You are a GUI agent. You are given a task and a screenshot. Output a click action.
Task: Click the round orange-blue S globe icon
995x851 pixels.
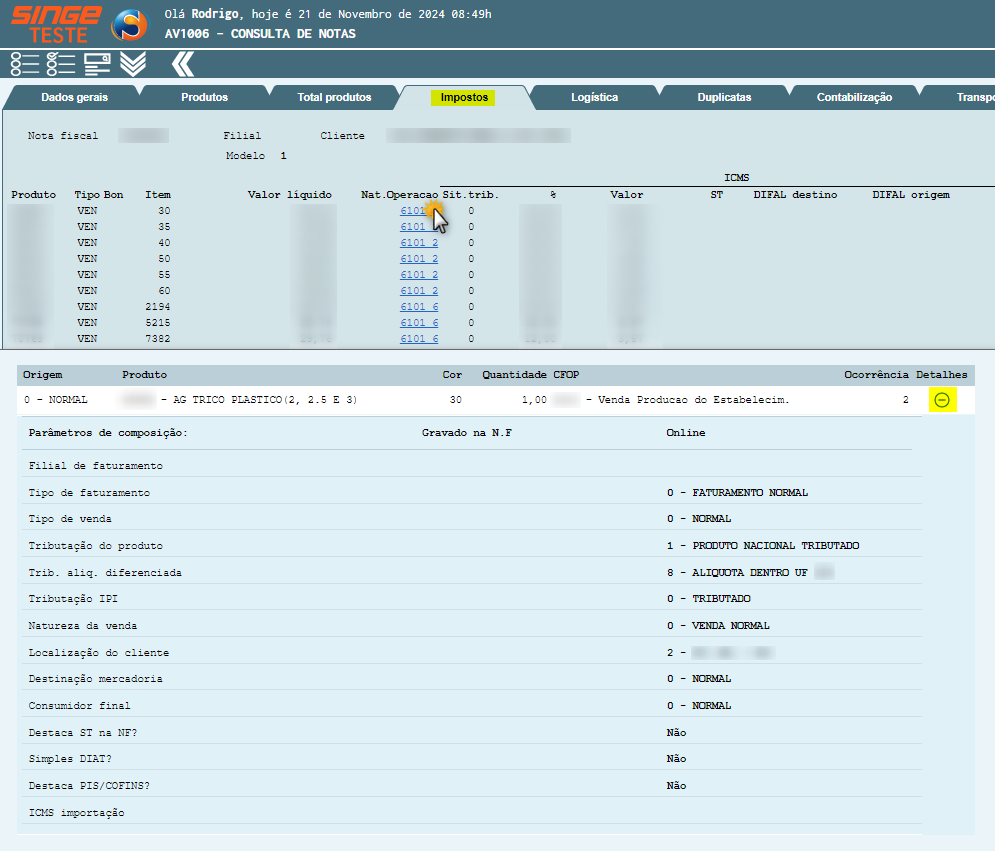coord(129,25)
